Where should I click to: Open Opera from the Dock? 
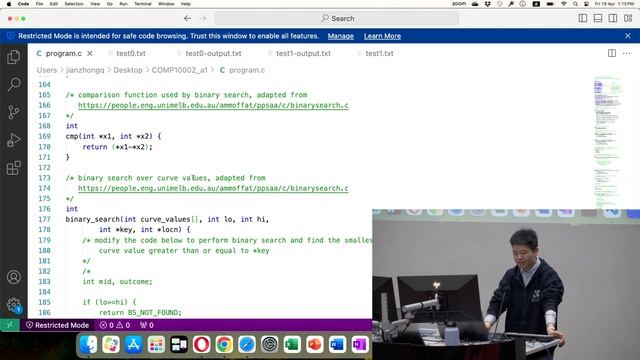coord(202,344)
